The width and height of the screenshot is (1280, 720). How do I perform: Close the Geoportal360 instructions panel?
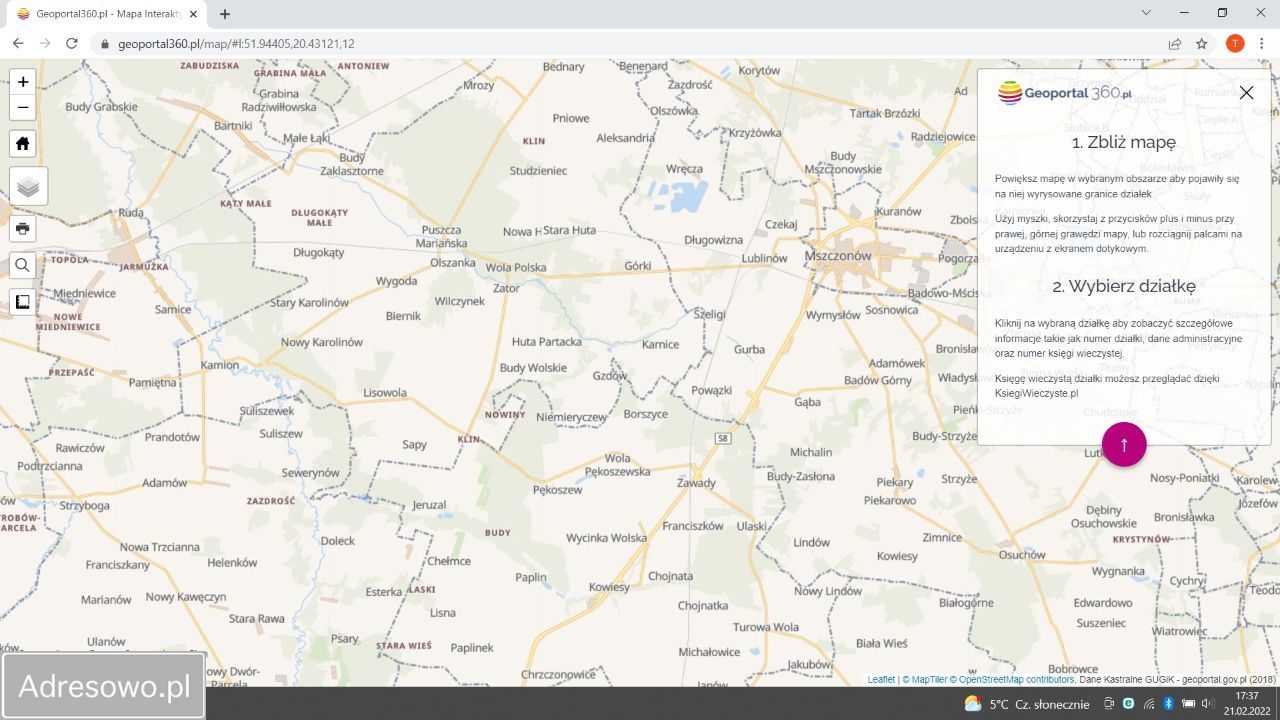coord(1246,93)
